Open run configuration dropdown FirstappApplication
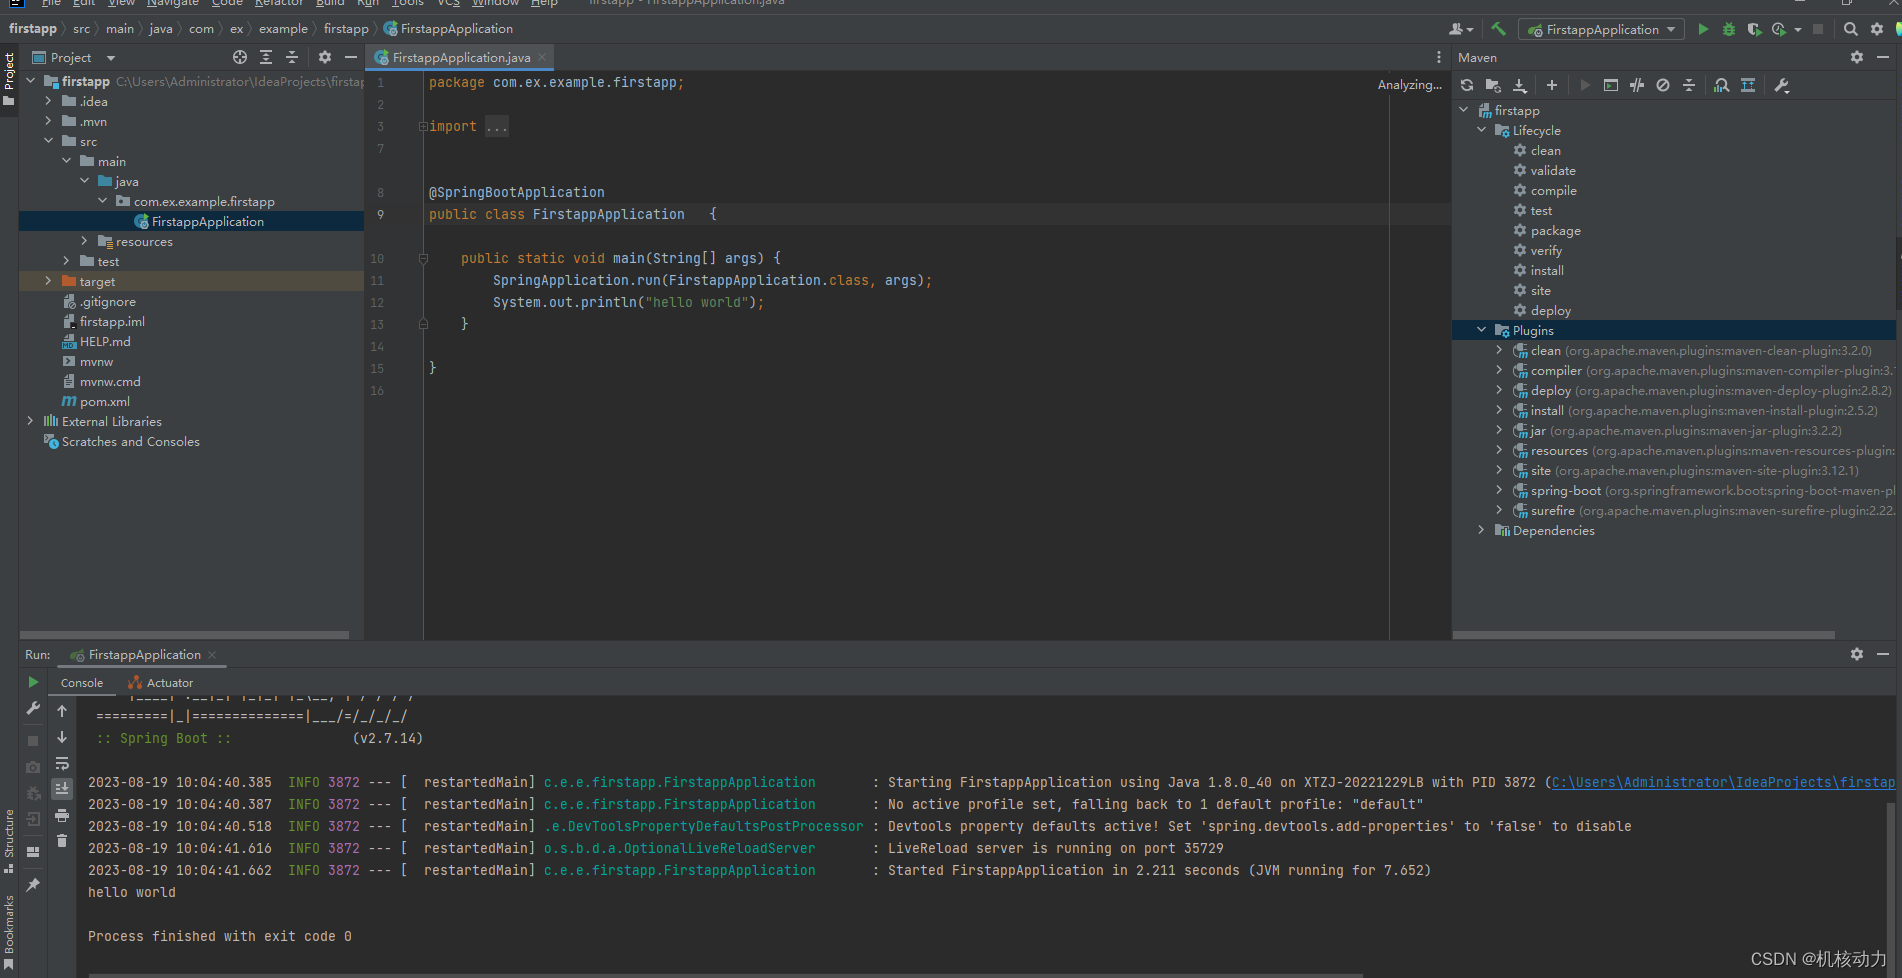Screen dimensions: 1902x978 1601,29
